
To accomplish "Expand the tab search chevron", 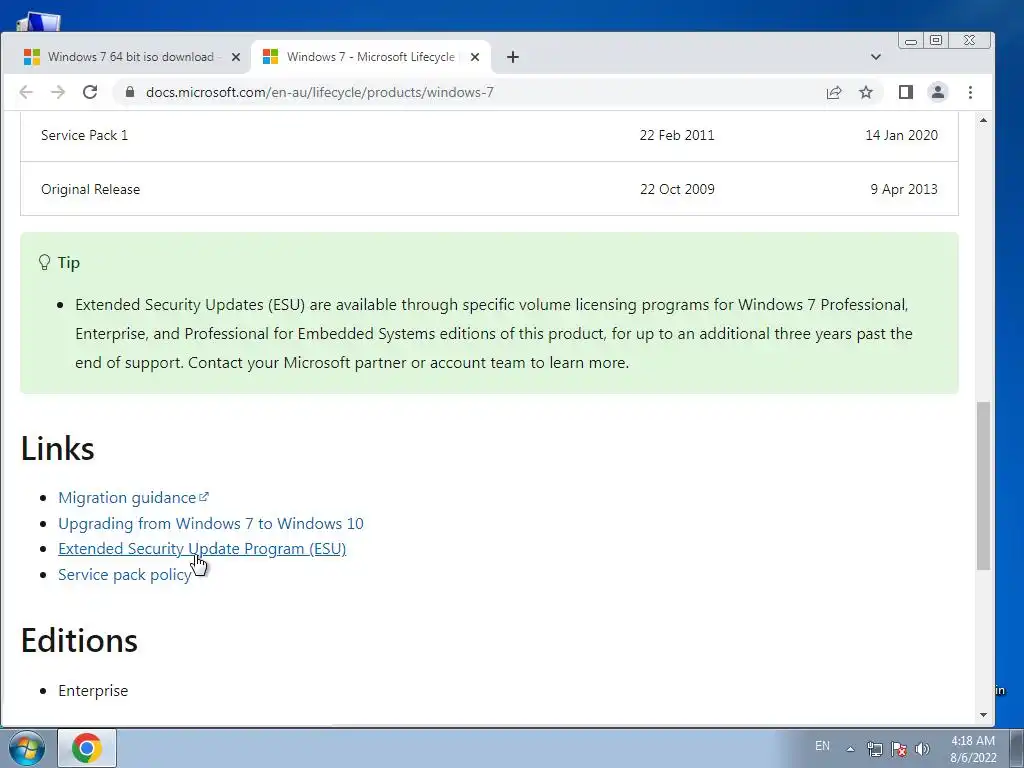I will click(876, 57).
